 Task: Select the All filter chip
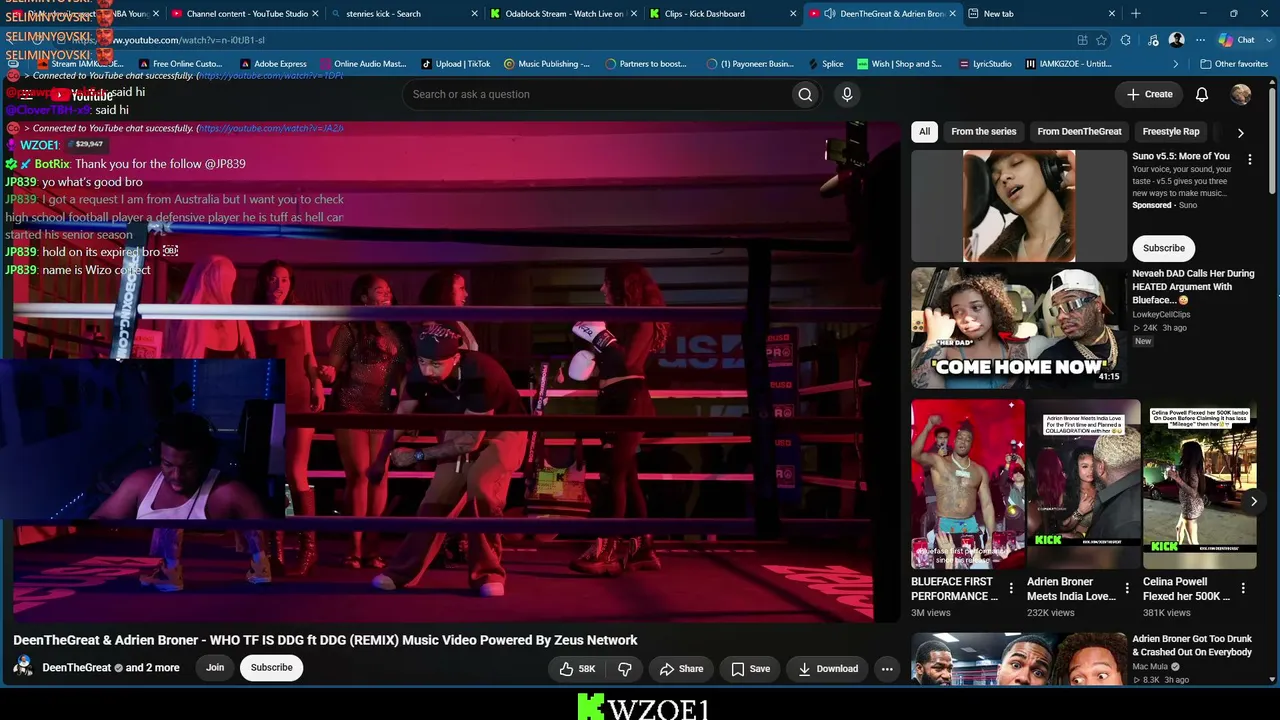(x=925, y=132)
